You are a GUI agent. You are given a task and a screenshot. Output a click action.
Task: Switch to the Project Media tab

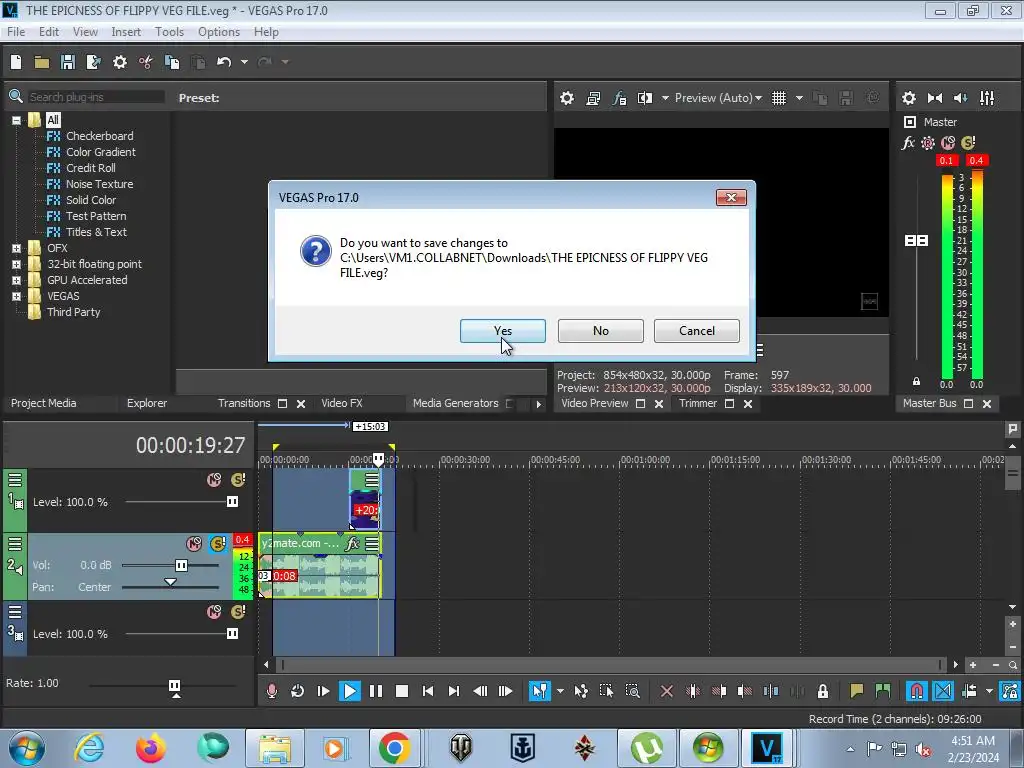tap(44, 404)
